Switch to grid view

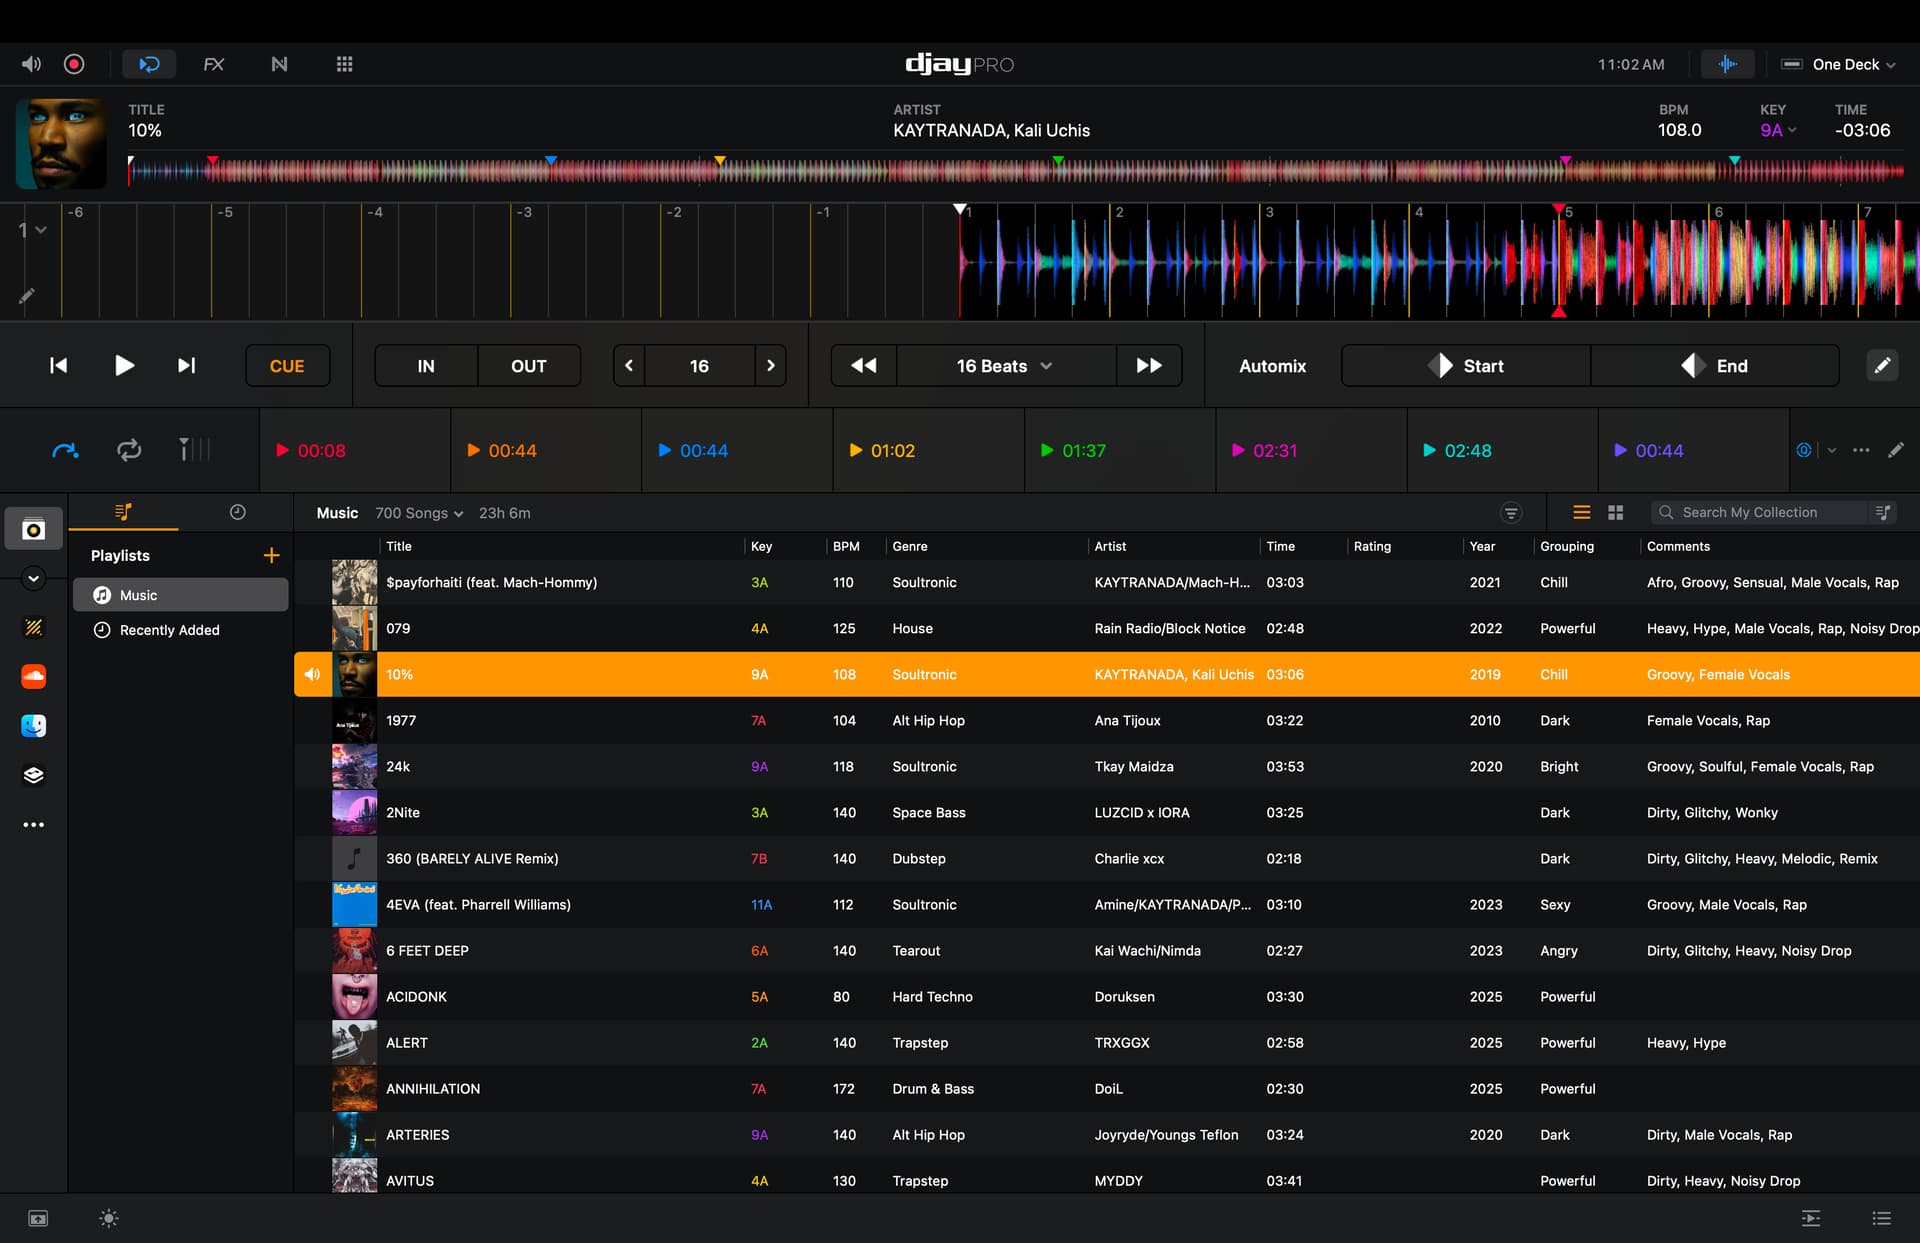point(1615,513)
